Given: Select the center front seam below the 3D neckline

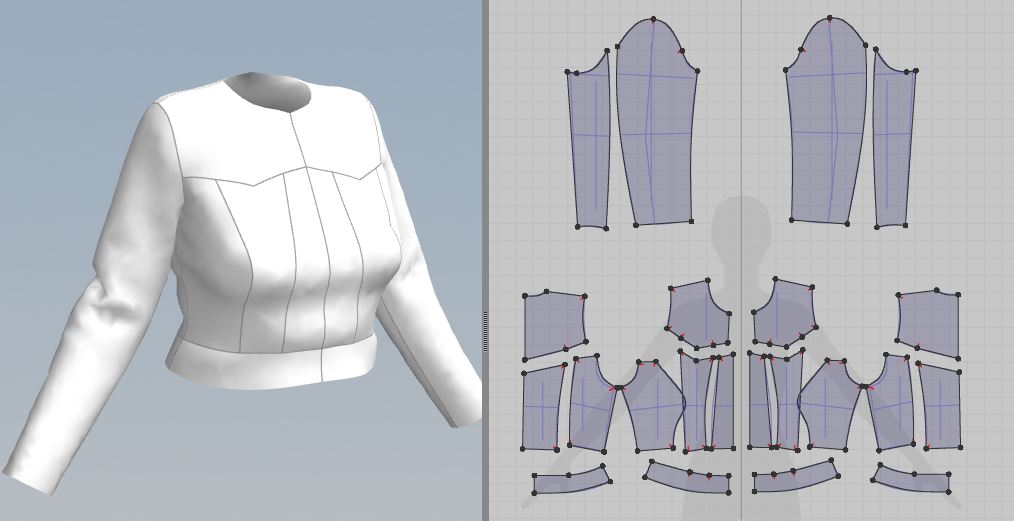Looking at the screenshot, I should tap(299, 140).
